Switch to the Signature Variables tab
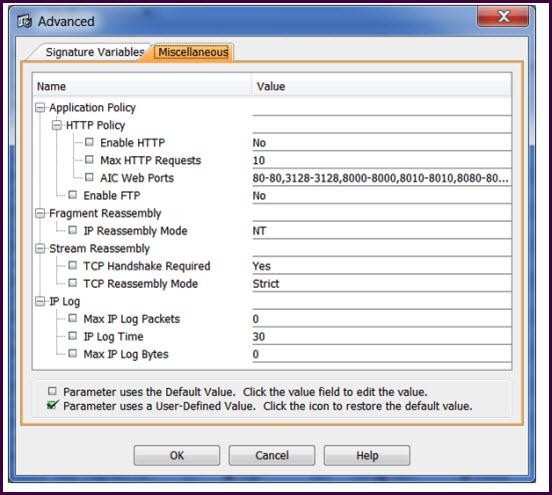This screenshot has height=495, width=552. (x=95, y=52)
